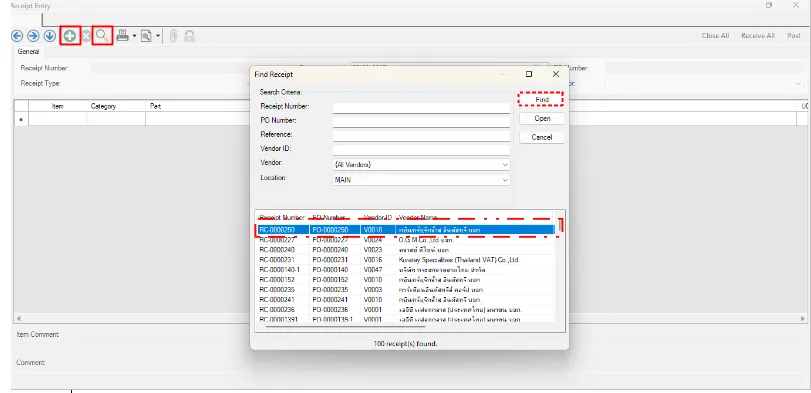Image resolution: width=811 pixels, height=393 pixels.
Task: Click Post in Receipt Entry toolbar
Action: pos(794,36)
